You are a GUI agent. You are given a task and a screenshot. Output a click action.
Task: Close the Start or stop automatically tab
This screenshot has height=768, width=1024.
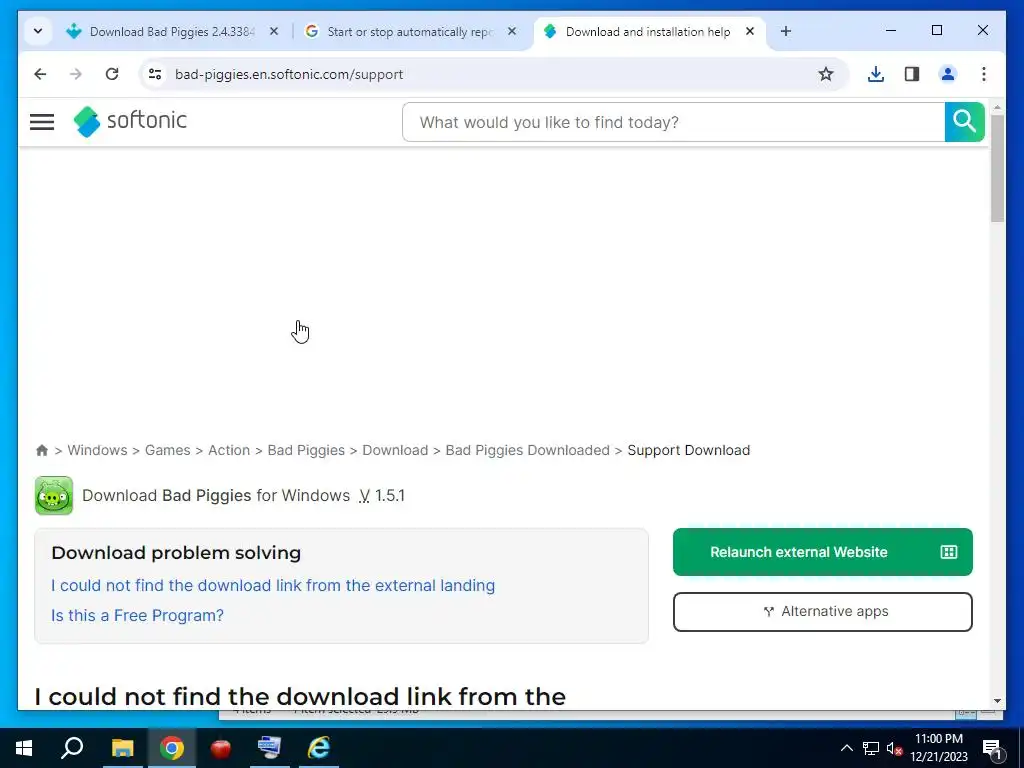512,31
